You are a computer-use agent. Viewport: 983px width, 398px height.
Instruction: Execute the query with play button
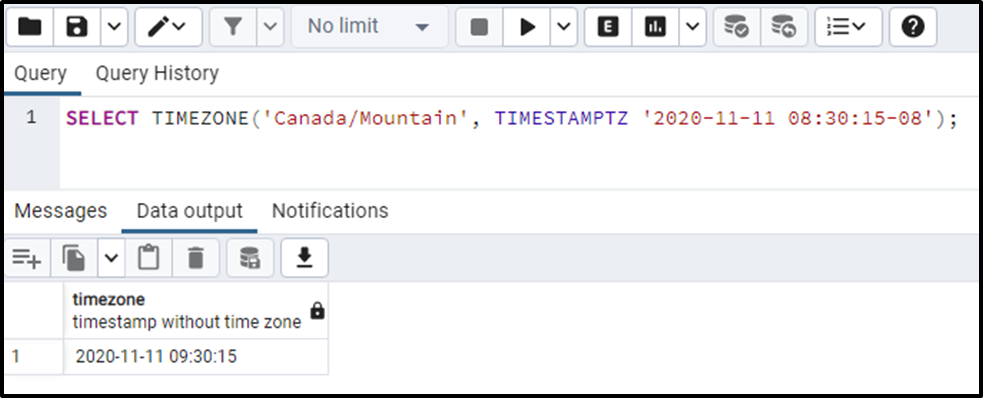[527, 27]
